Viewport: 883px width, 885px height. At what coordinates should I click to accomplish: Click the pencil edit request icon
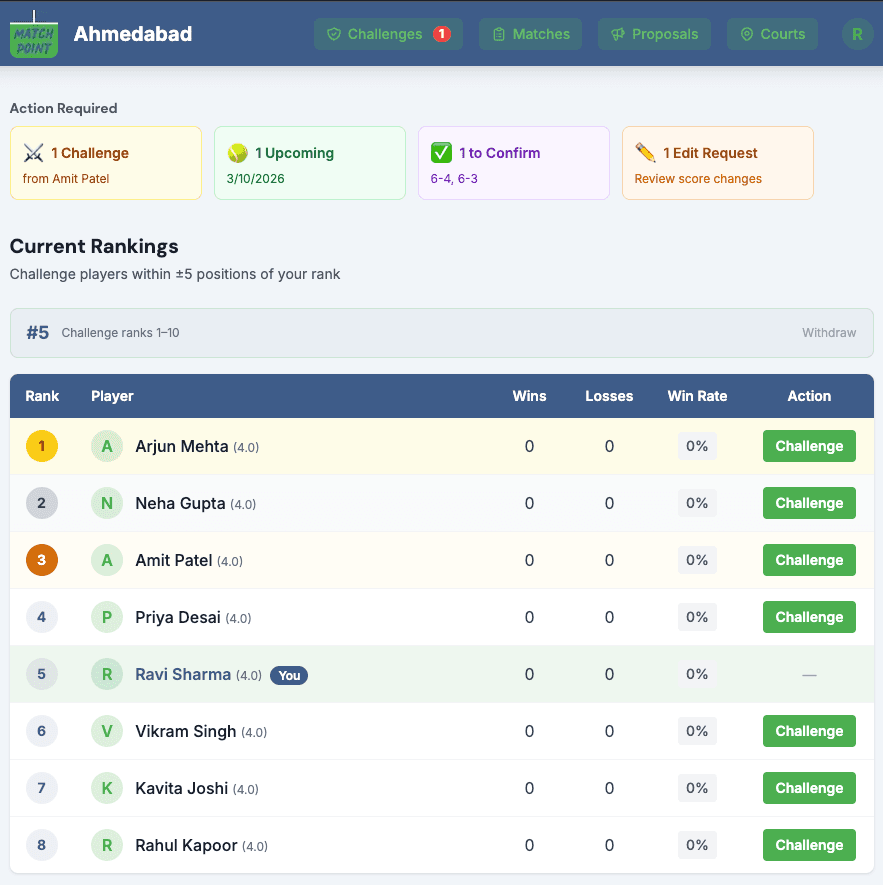point(645,153)
